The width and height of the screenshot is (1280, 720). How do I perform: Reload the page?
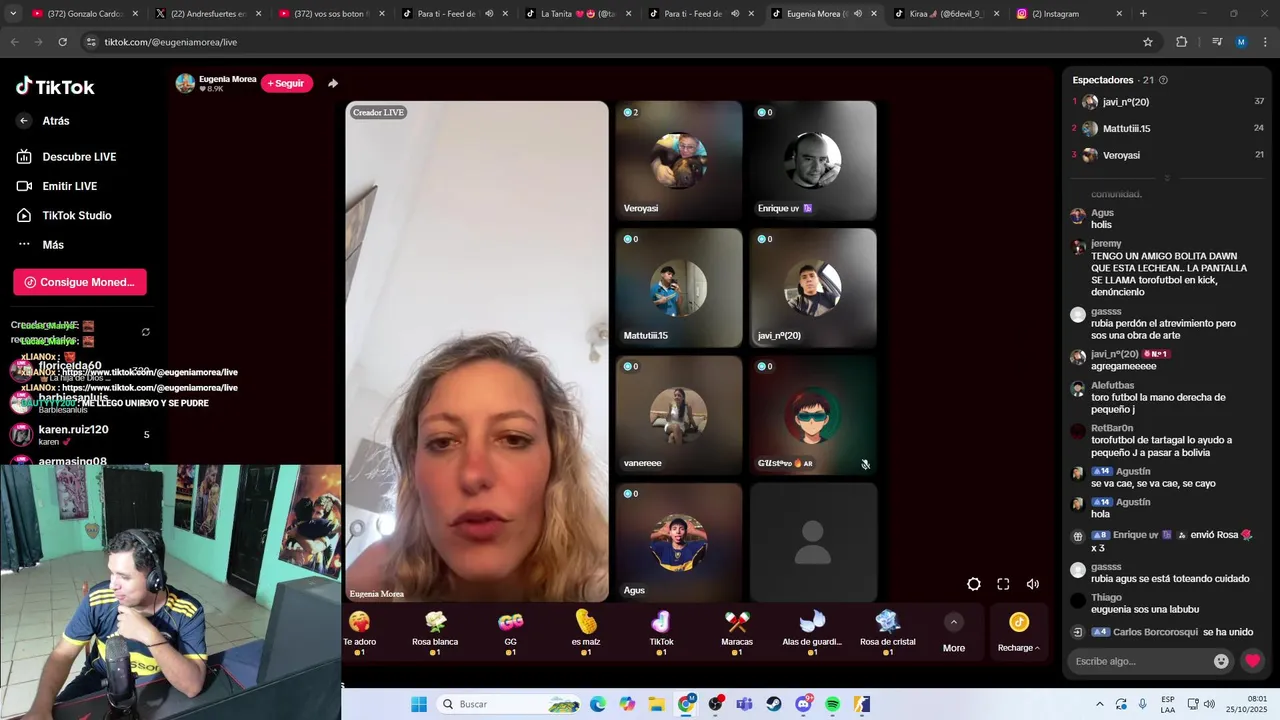tap(62, 42)
